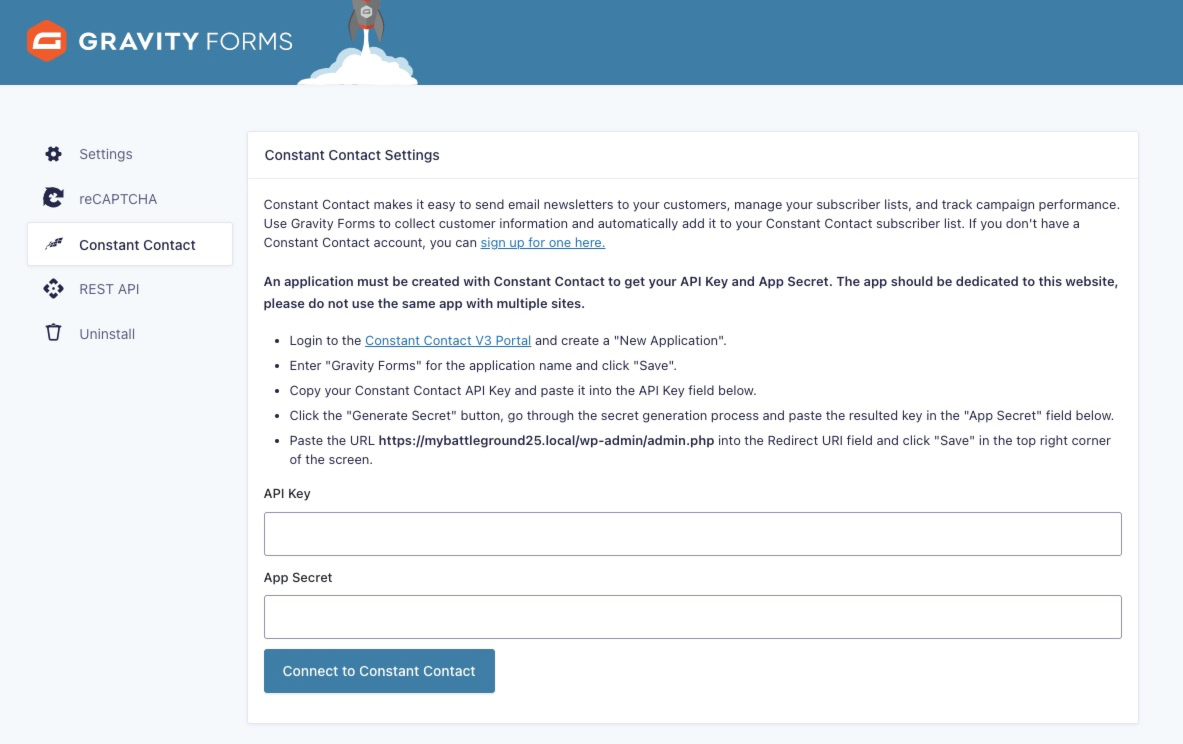Click inside the API Key field
The image size is (1183, 744).
coord(692,533)
